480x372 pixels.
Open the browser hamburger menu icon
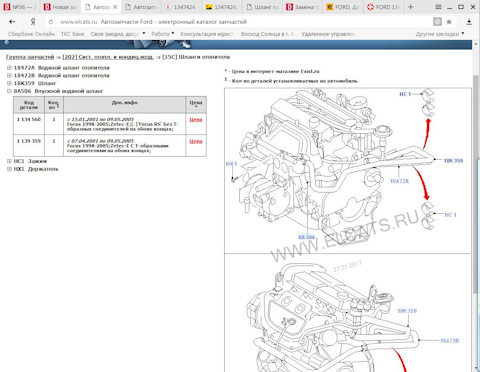click(x=438, y=7)
